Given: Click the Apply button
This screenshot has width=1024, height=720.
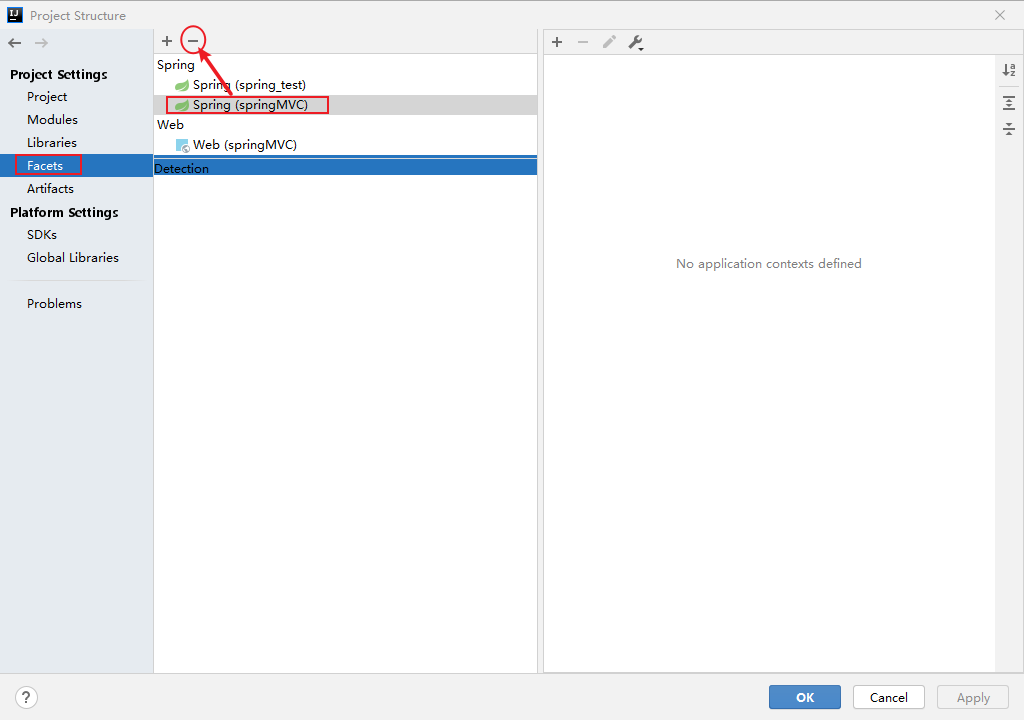Looking at the screenshot, I should coord(973,697).
